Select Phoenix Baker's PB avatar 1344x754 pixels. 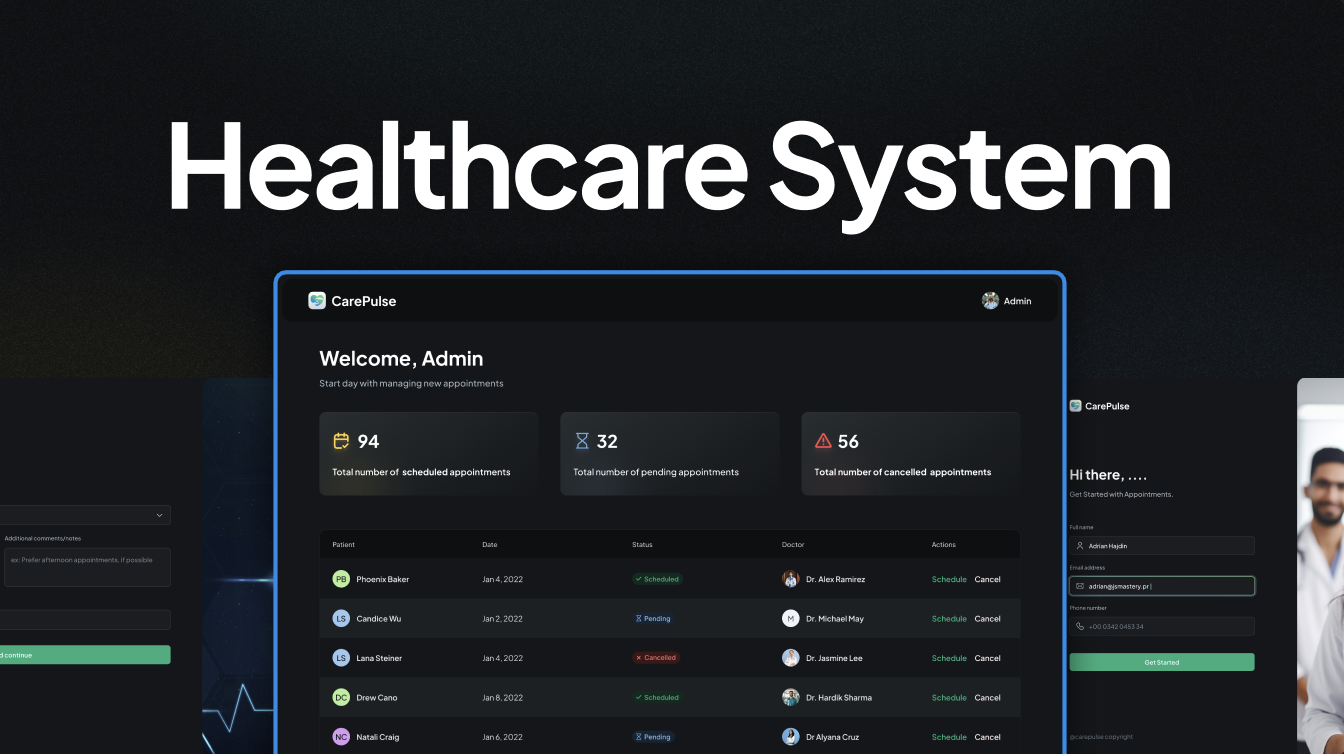pyautogui.click(x=341, y=579)
